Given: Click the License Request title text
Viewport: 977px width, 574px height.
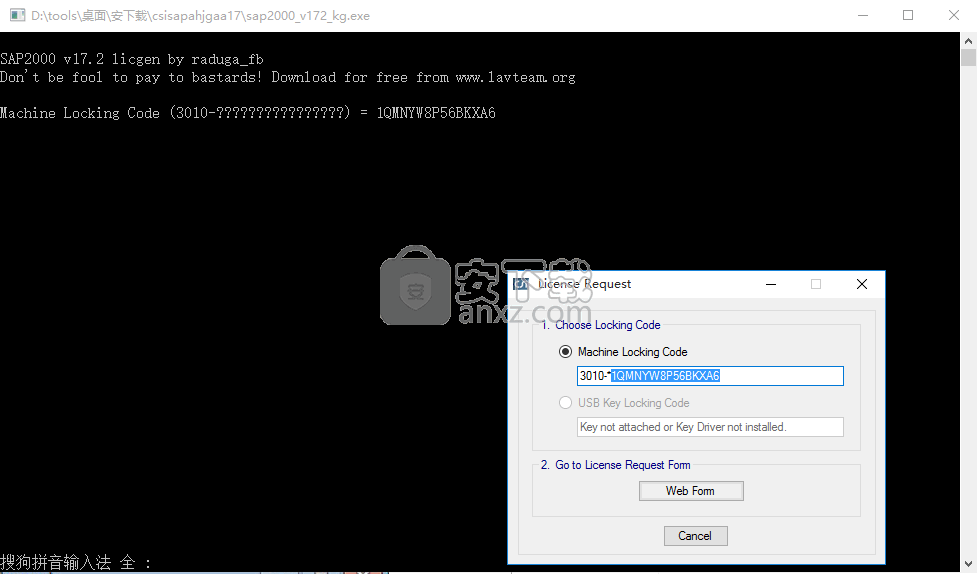Looking at the screenshot, I should [x=584, y=284].
